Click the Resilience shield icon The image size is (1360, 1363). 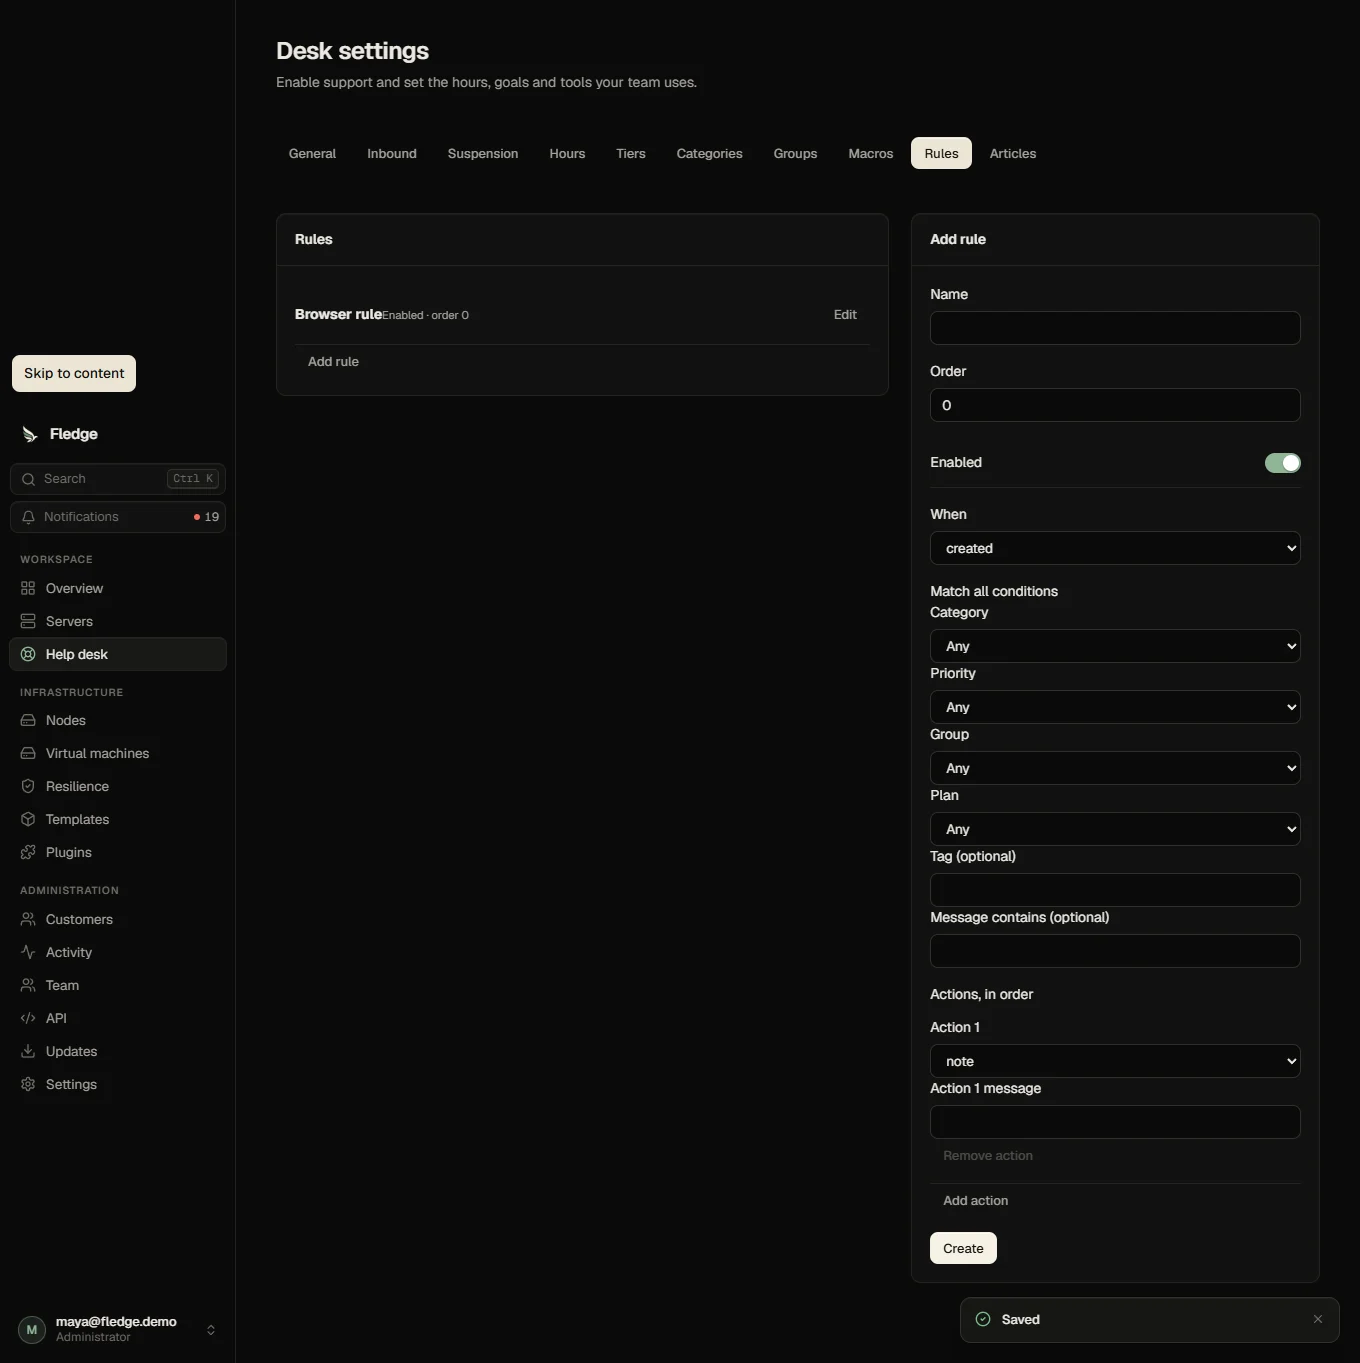click(28, 786)
